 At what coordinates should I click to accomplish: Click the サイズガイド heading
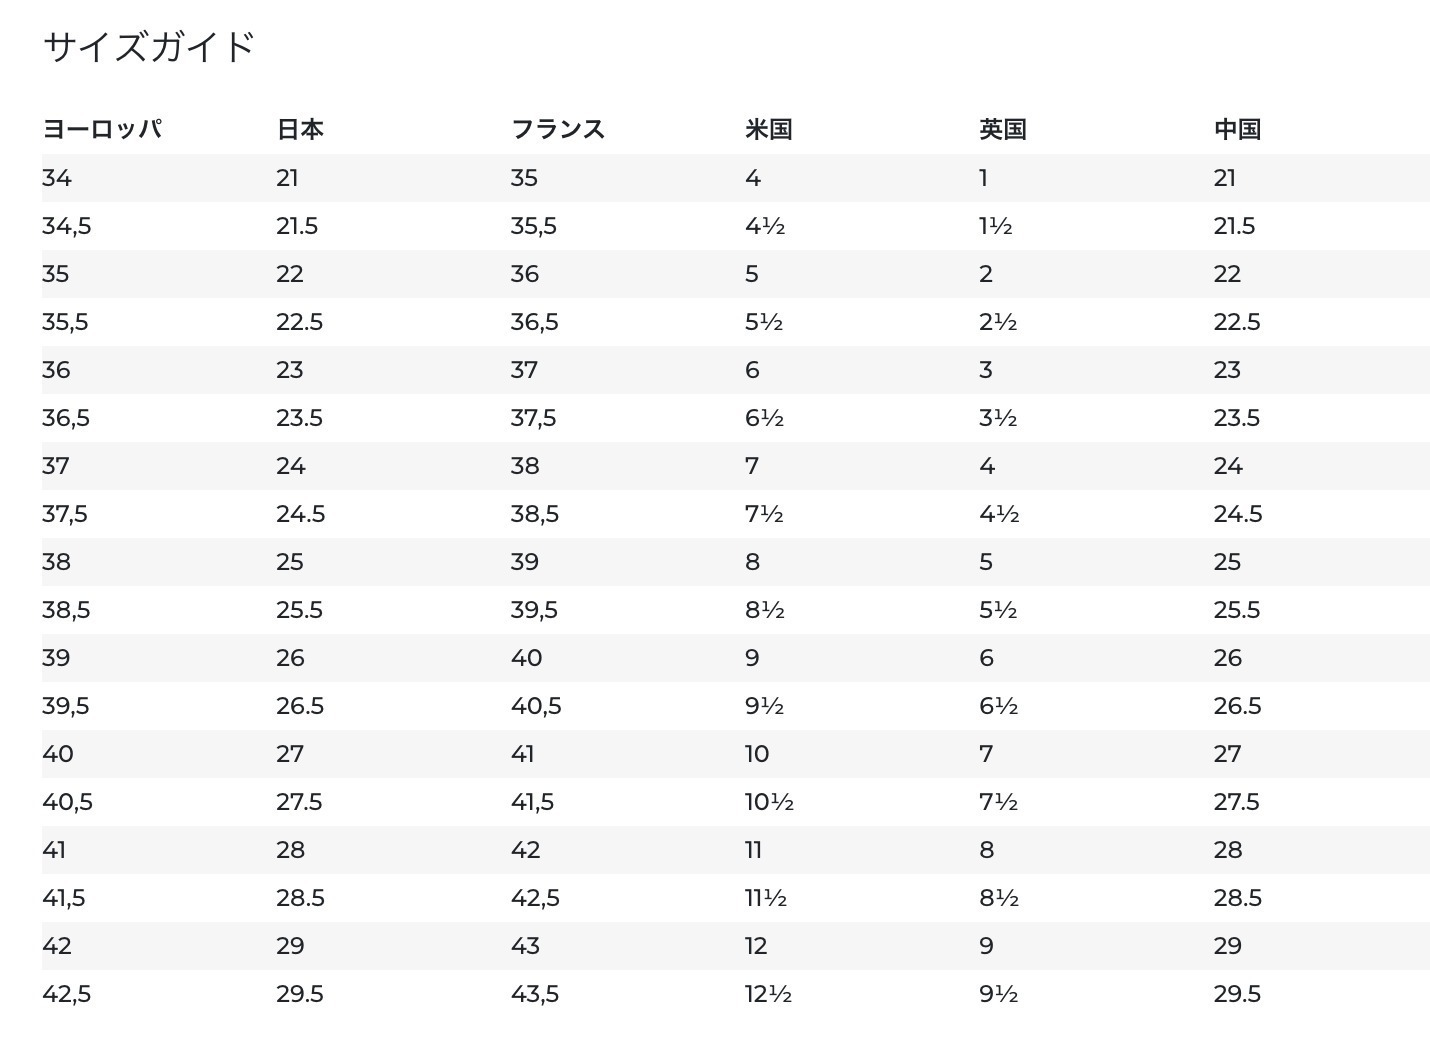tap(149, 47)
